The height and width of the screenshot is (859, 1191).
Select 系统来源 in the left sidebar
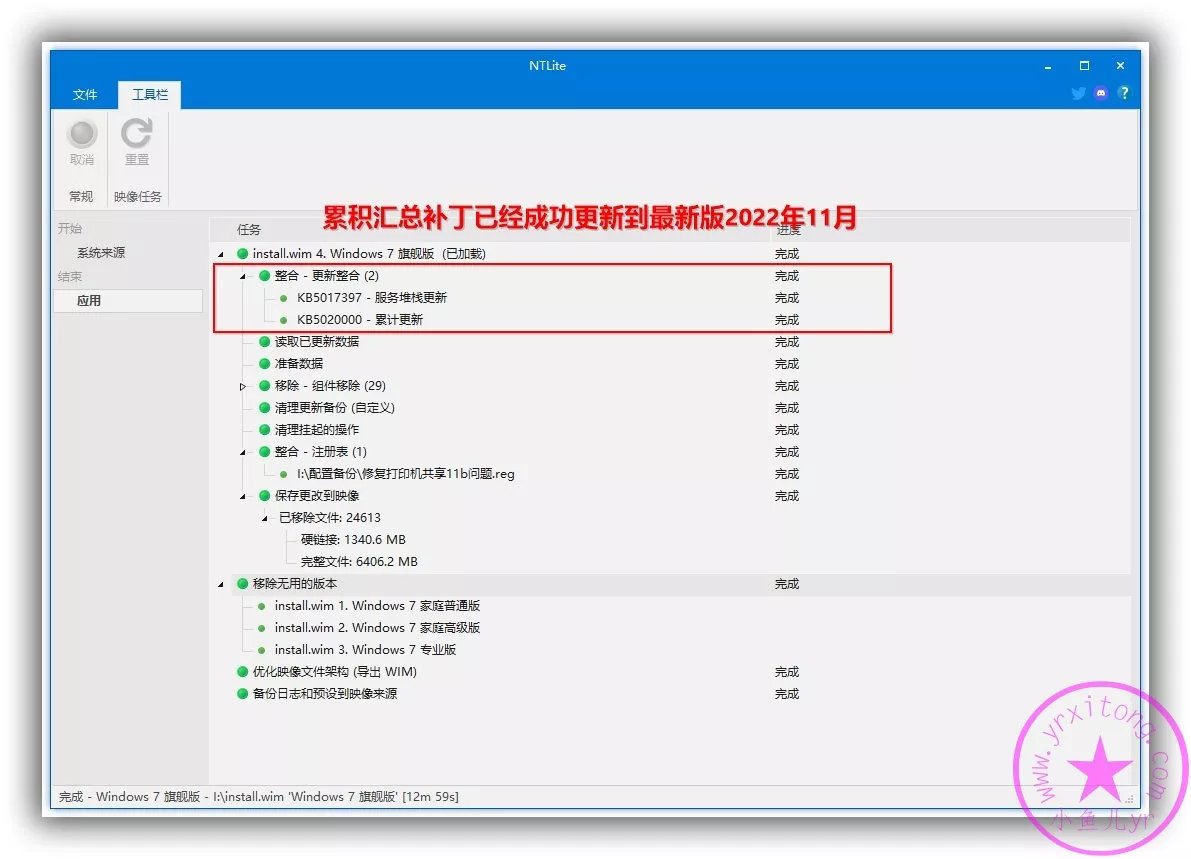tap(101, 252)
